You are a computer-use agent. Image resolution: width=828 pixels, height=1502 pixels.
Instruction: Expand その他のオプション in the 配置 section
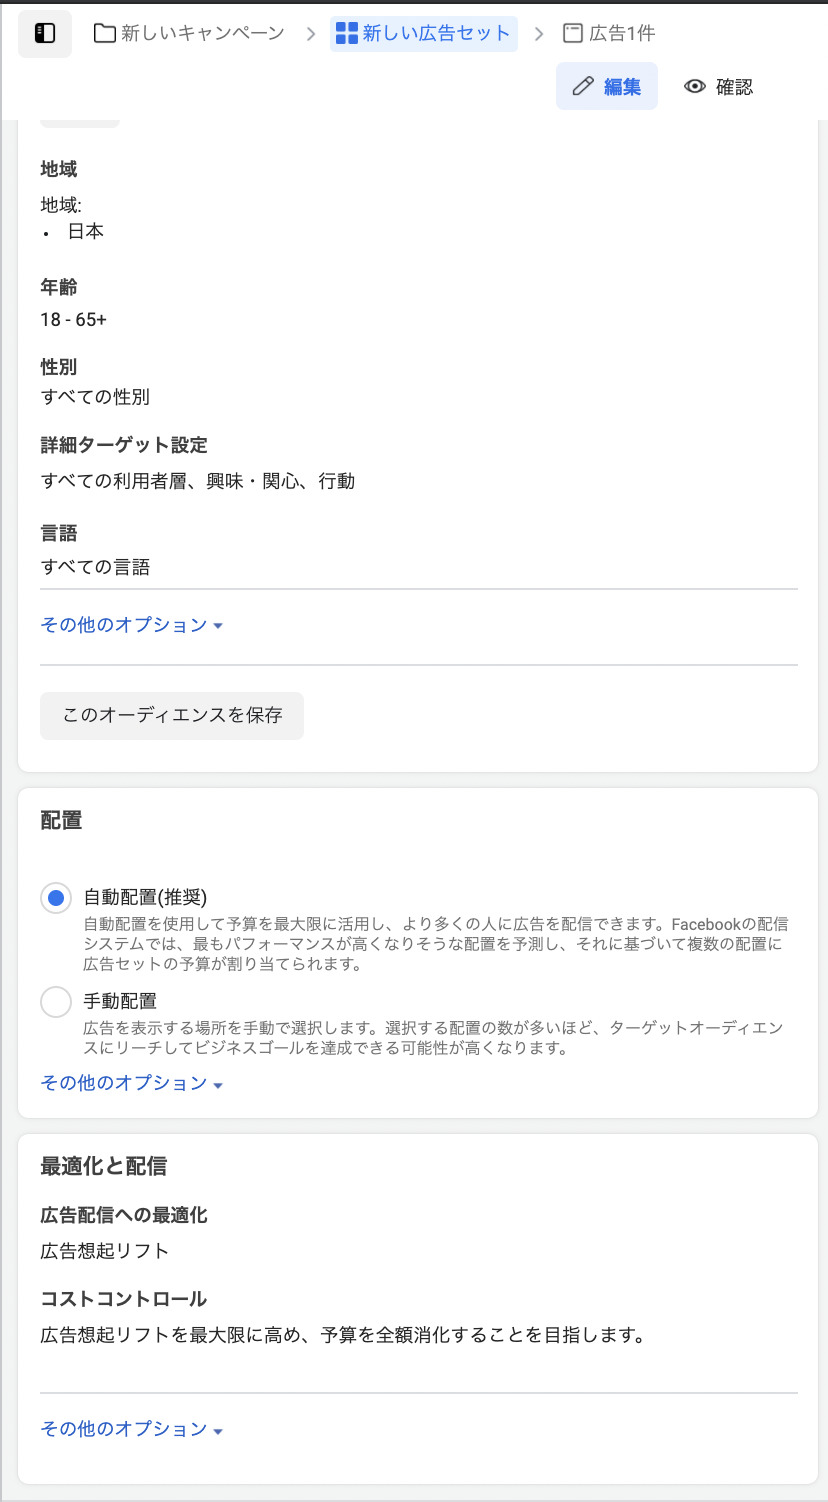pos(124,1083)
